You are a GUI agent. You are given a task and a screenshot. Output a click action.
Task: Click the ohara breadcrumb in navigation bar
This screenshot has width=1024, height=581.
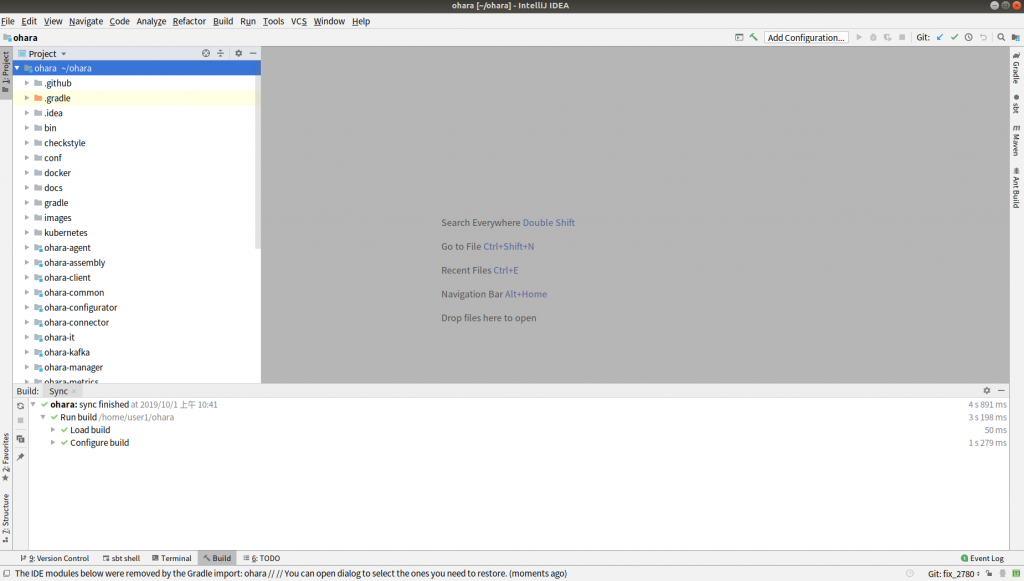point(20,38)
